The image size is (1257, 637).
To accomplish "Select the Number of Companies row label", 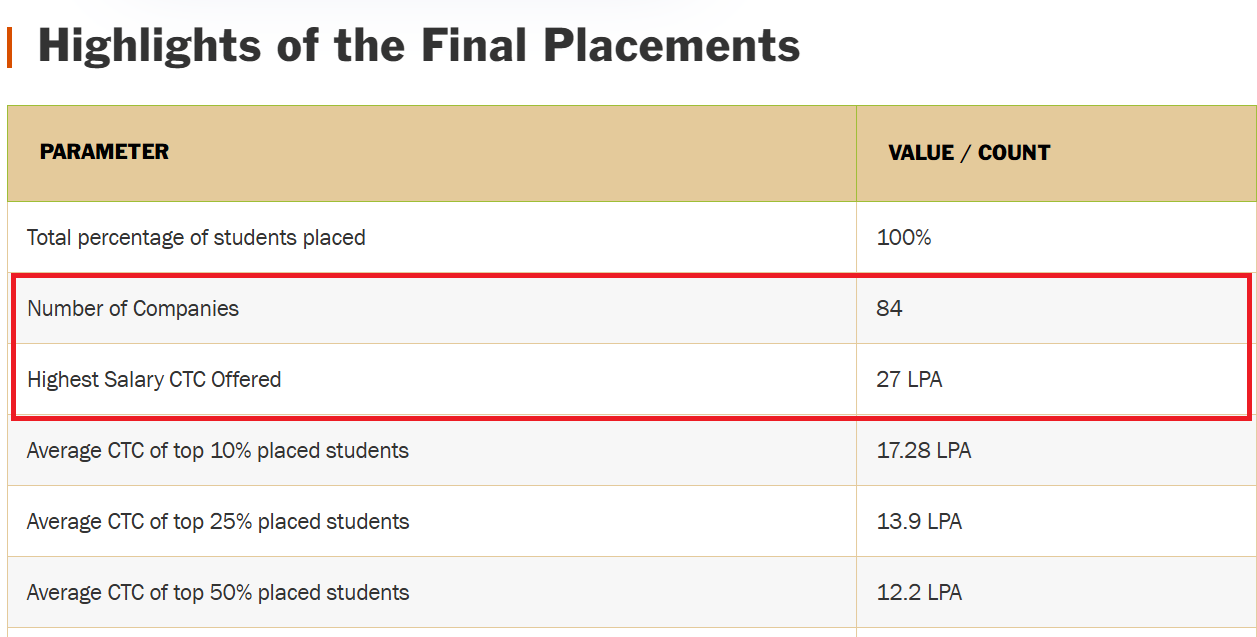I will point(133,309).
